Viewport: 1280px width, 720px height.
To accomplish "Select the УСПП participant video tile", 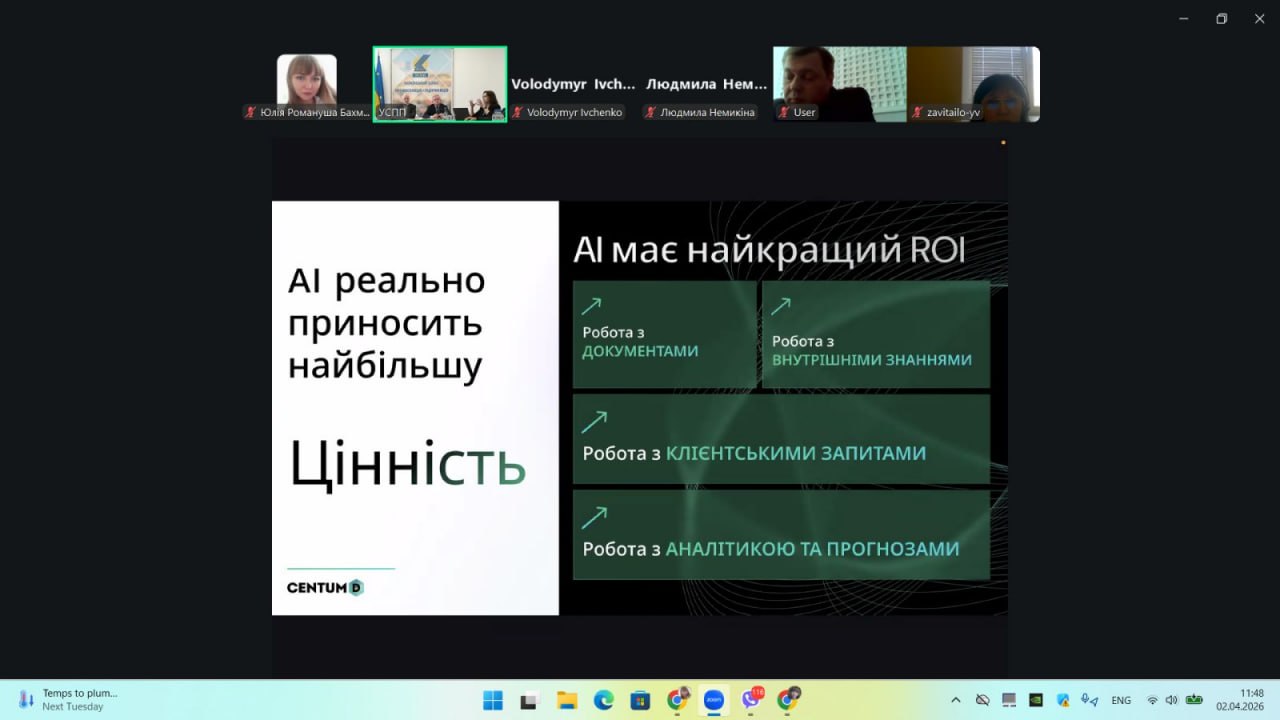I will point(440,84).
